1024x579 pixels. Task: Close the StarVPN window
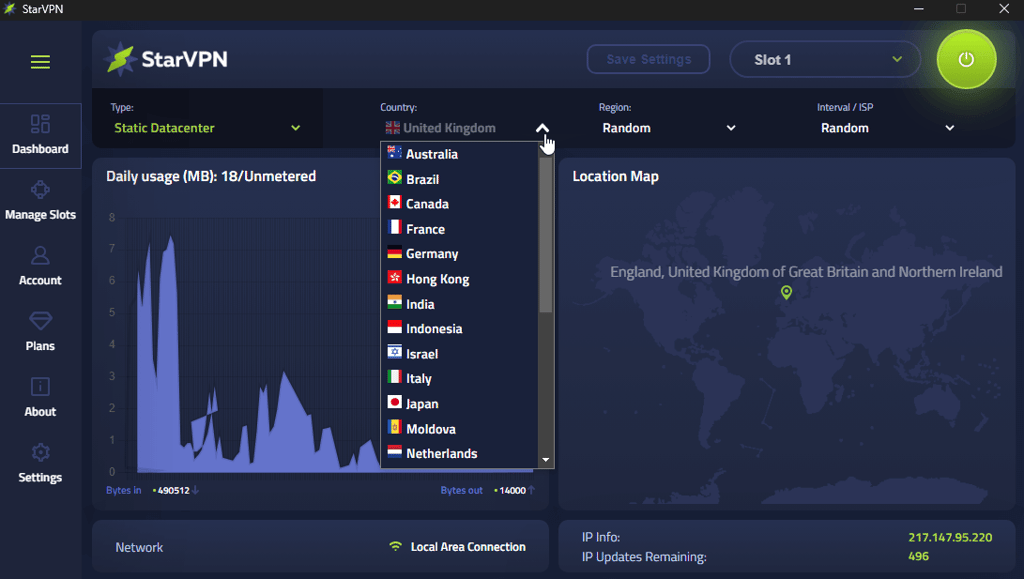[1004, 8]
